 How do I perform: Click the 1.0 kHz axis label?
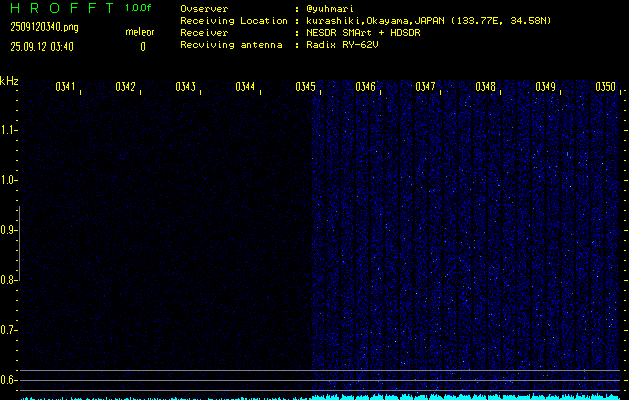click(x=8, y=180)
